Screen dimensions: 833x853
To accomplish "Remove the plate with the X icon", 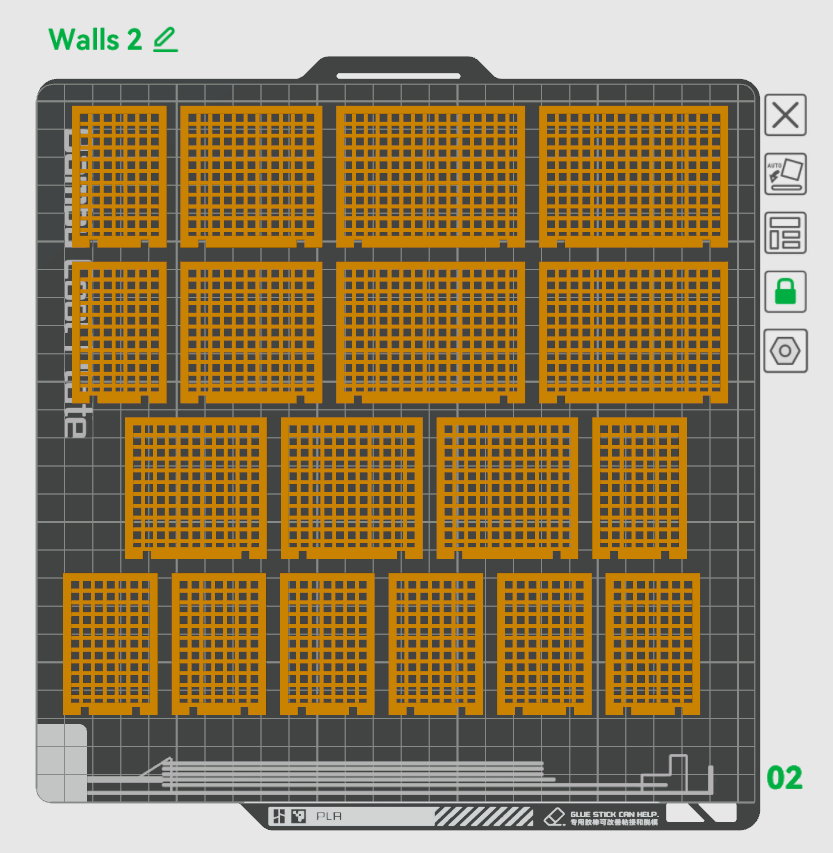I will 785,115.
